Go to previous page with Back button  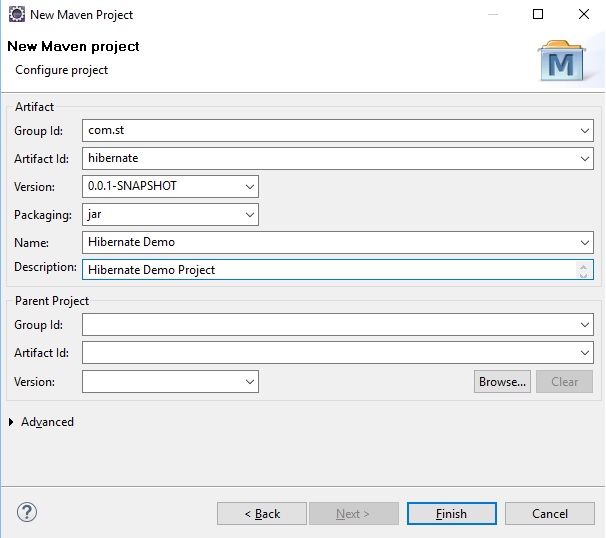[262, 514]
